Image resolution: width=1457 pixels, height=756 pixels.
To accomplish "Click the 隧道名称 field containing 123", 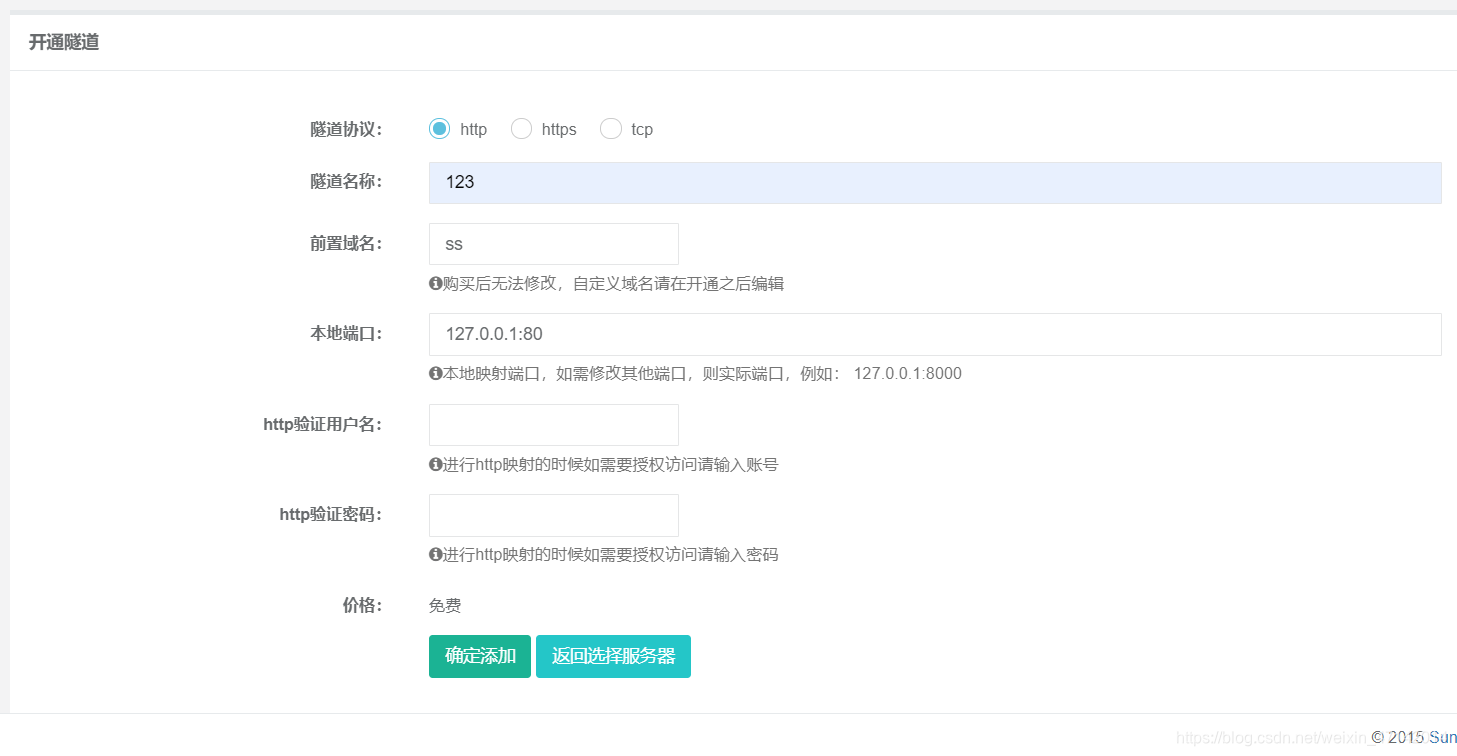I will [935, 183].
